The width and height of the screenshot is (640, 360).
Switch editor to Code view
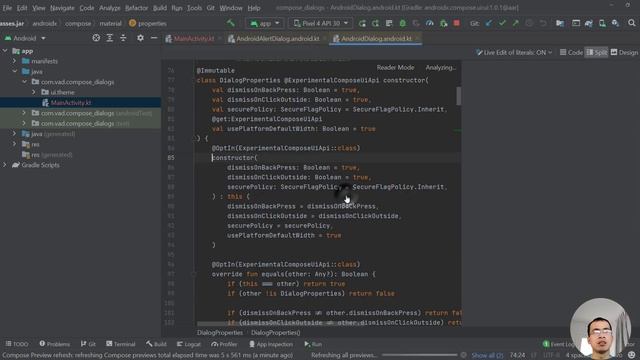point(571,52)
